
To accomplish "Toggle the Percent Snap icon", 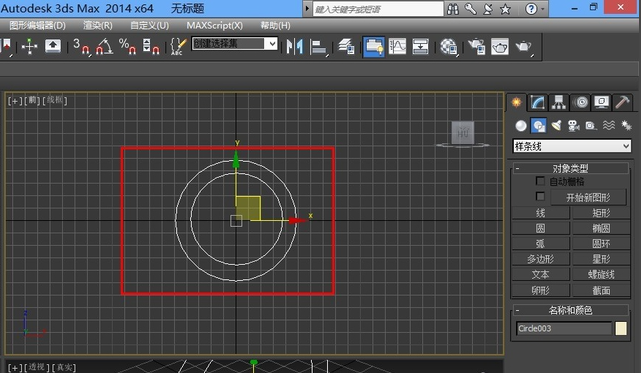I will [x=127, y=46].
